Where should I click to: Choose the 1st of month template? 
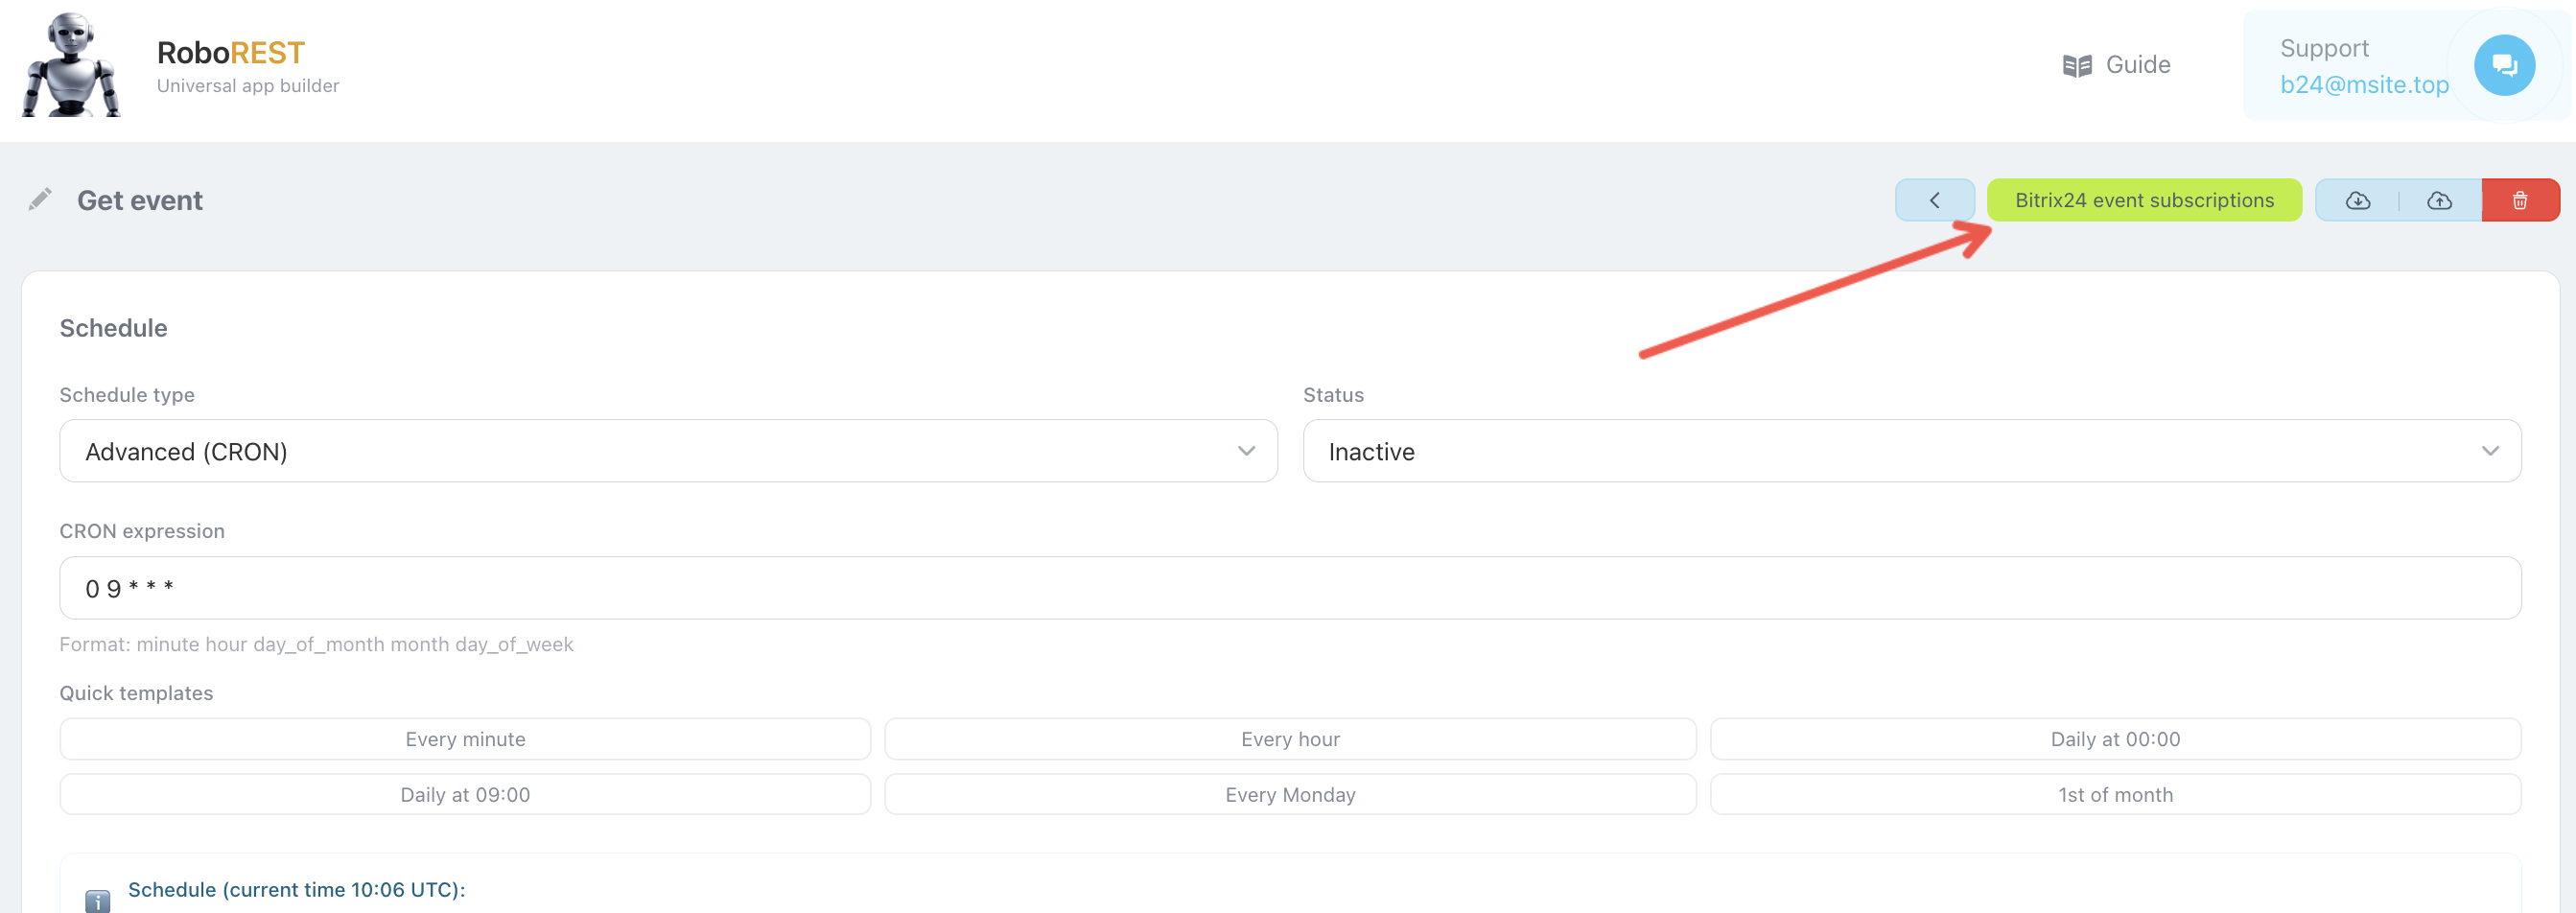(x=2114, y=794)
